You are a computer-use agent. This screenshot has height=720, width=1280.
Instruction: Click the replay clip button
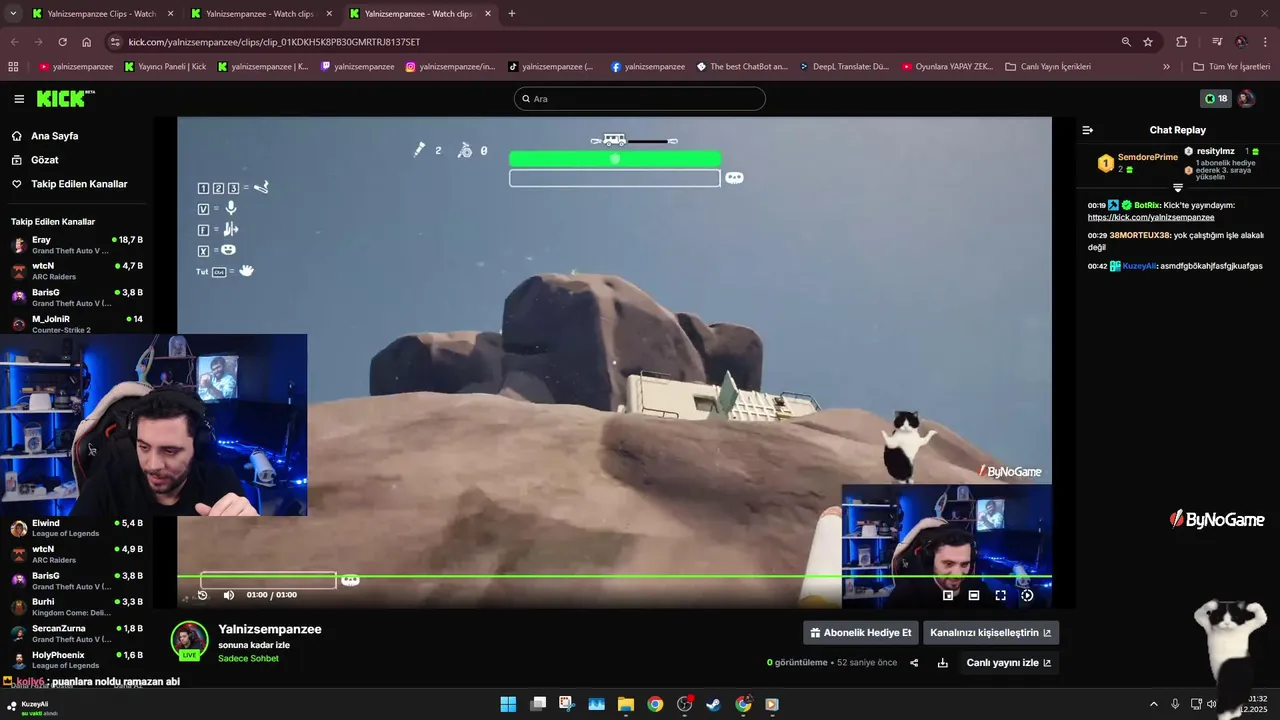point(203,595)
